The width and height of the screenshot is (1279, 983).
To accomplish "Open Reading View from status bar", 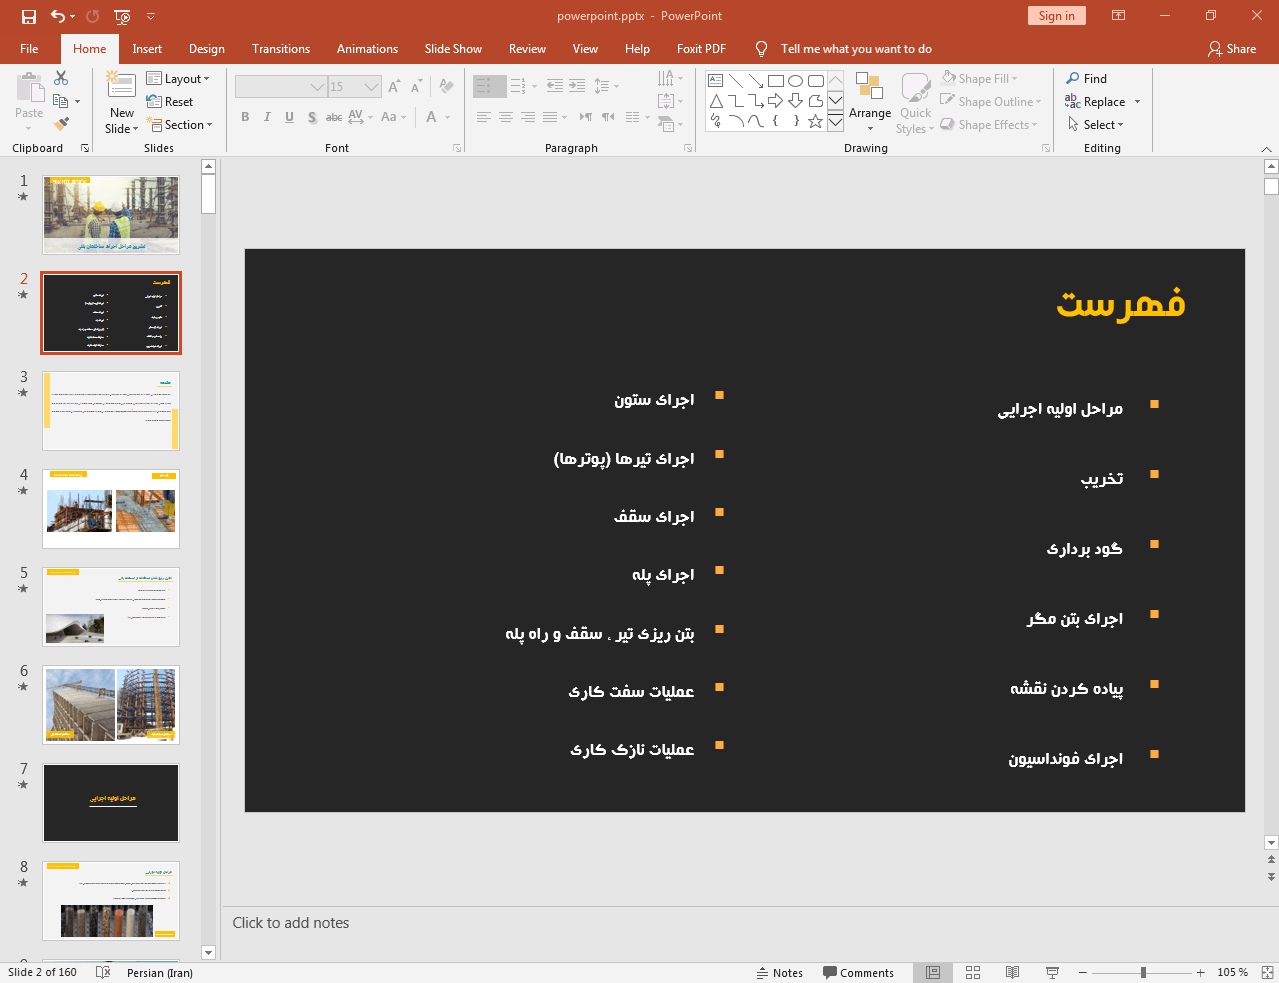I will 1012,972.
